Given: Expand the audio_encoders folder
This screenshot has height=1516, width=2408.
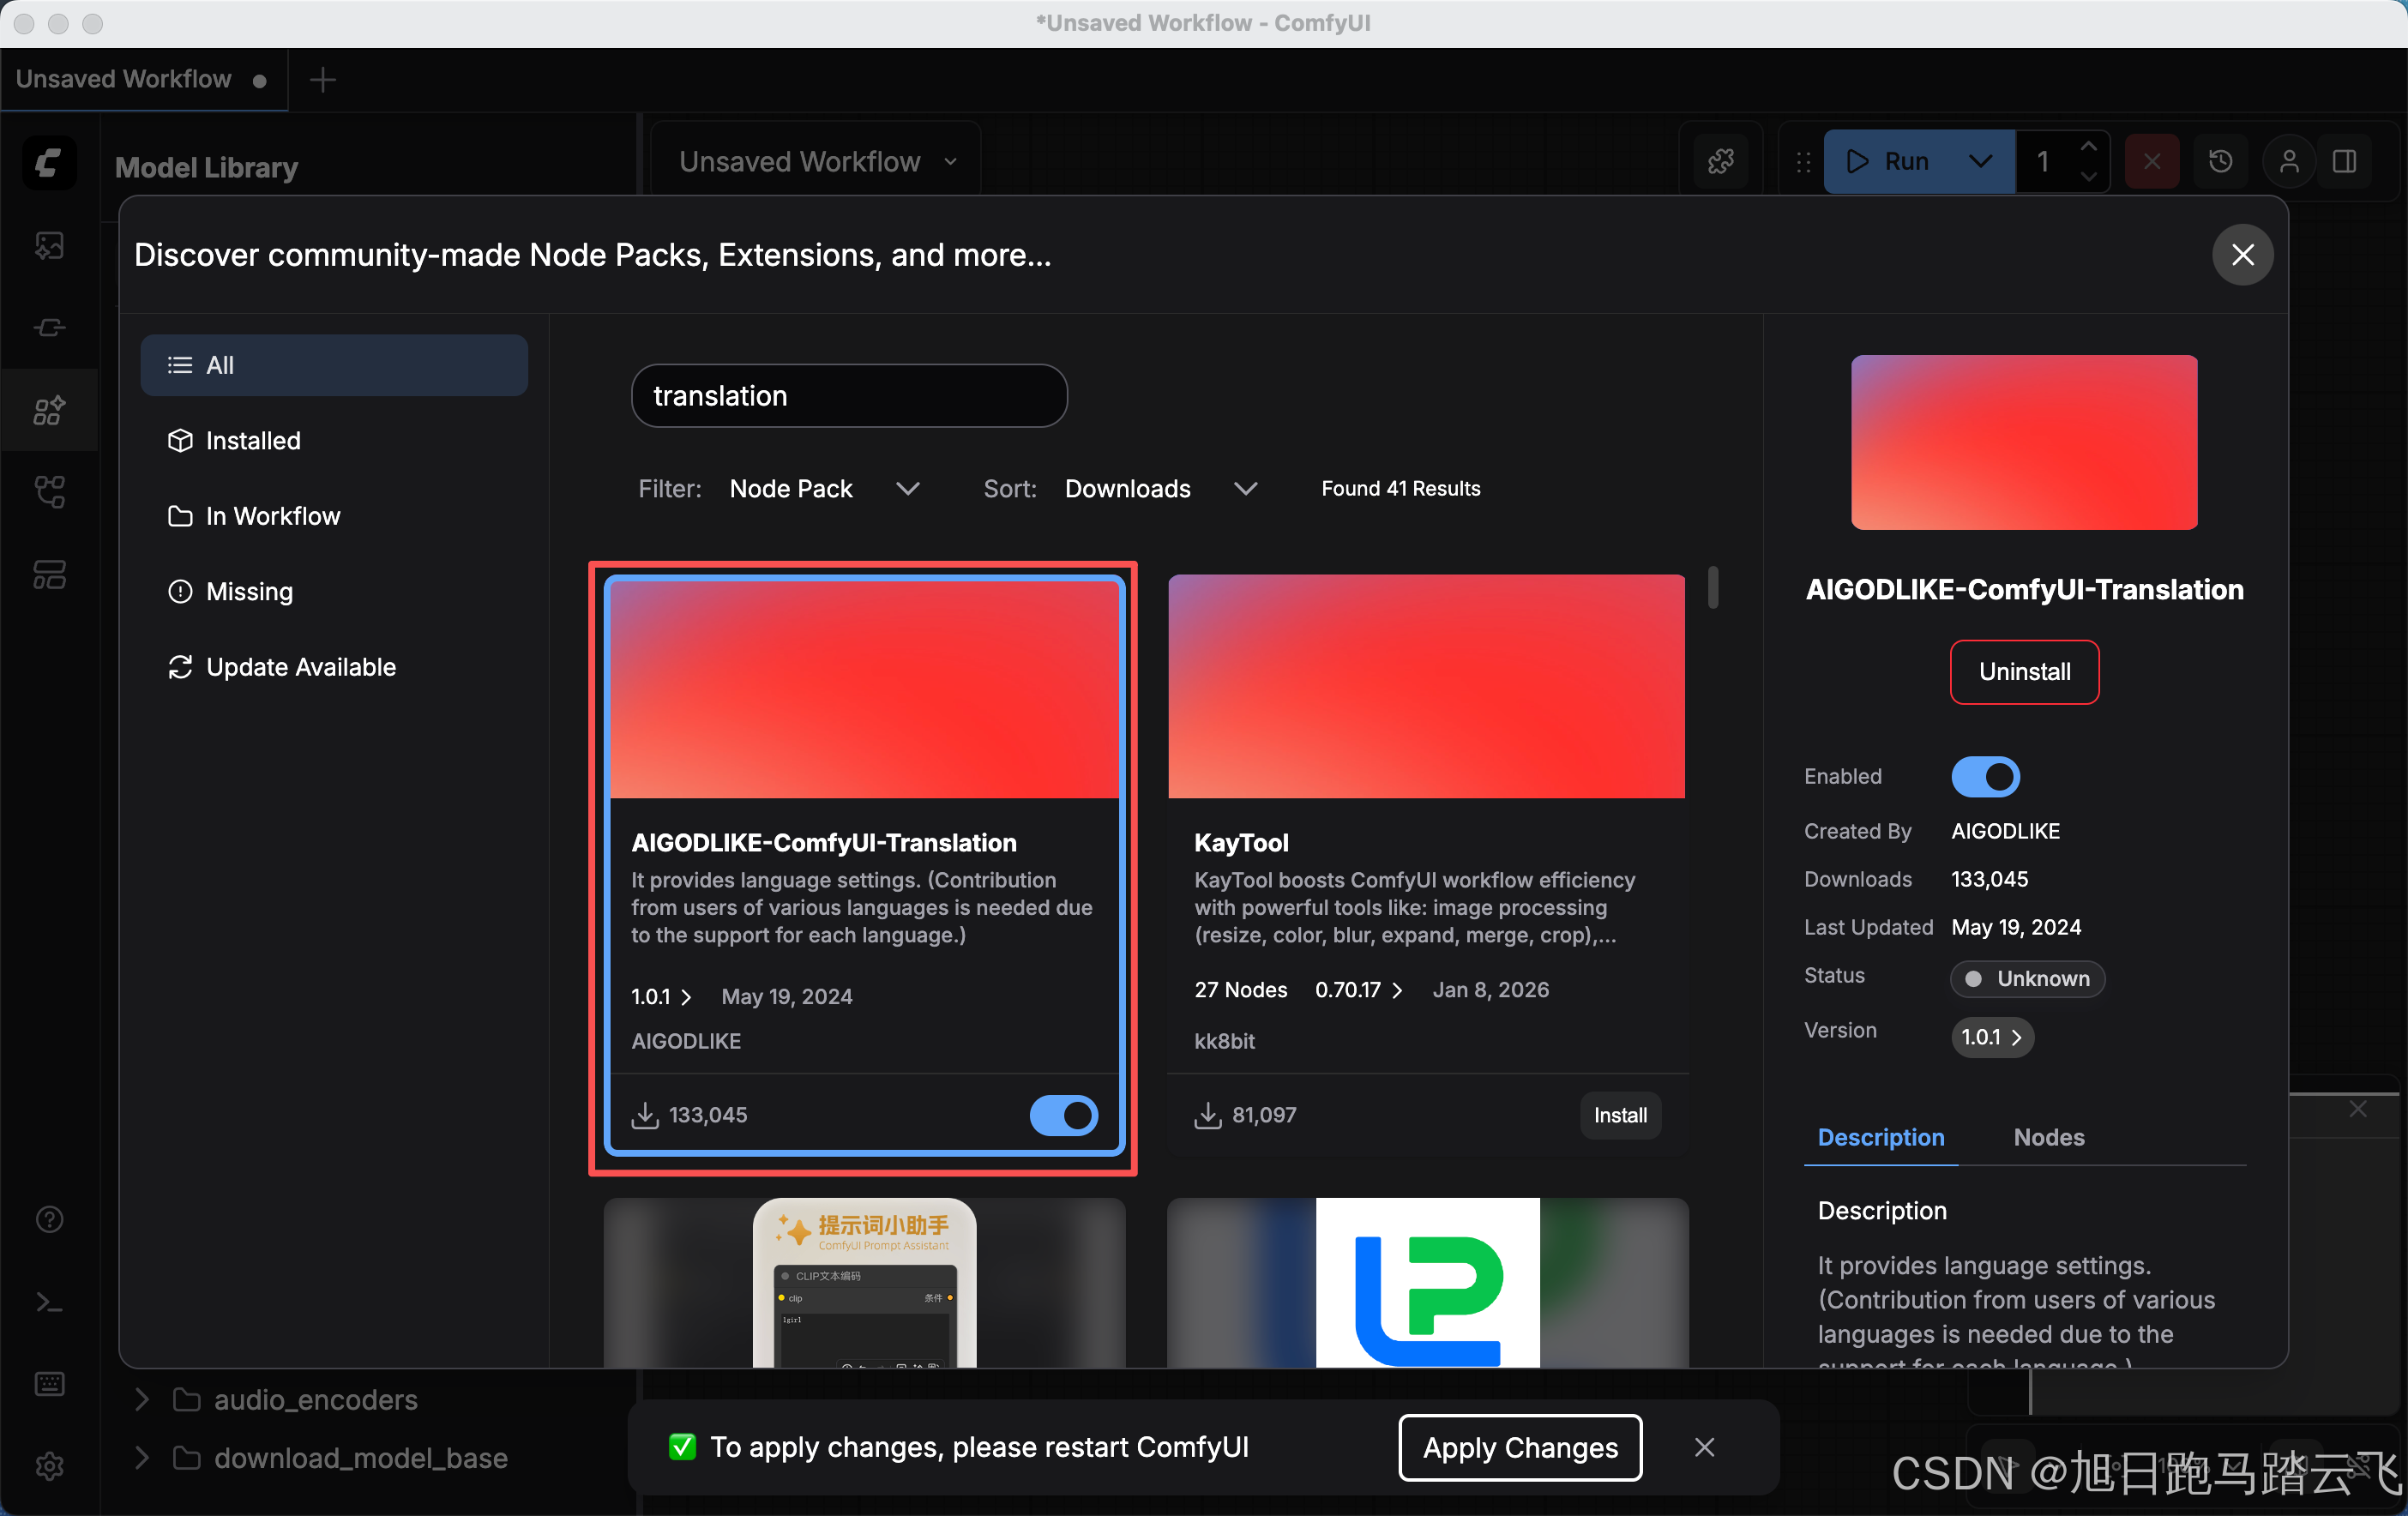Looking at the screenshot, I should pos(142,1399).
